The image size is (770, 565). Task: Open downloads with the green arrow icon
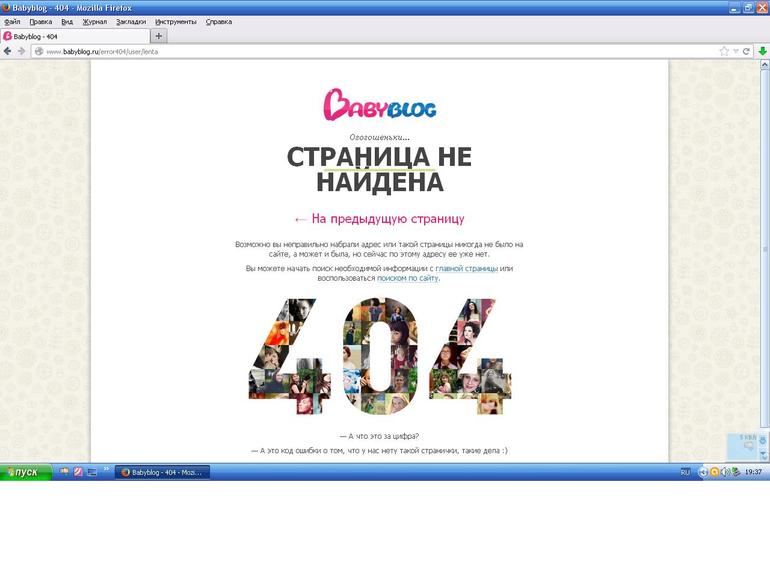[763, 51]
